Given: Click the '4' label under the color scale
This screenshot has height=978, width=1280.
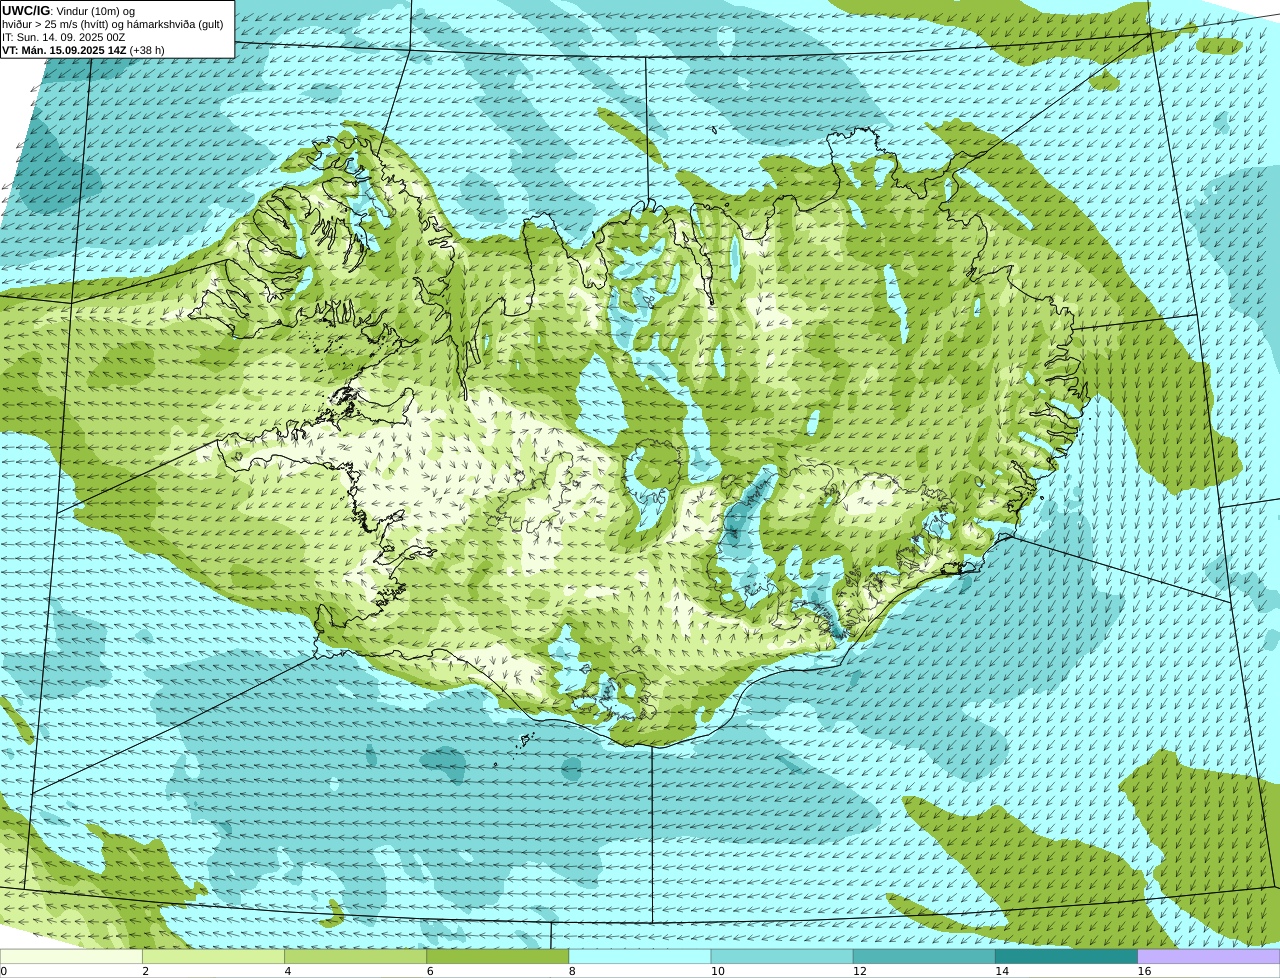Looking at the screenshot, I should pos(287,971).
